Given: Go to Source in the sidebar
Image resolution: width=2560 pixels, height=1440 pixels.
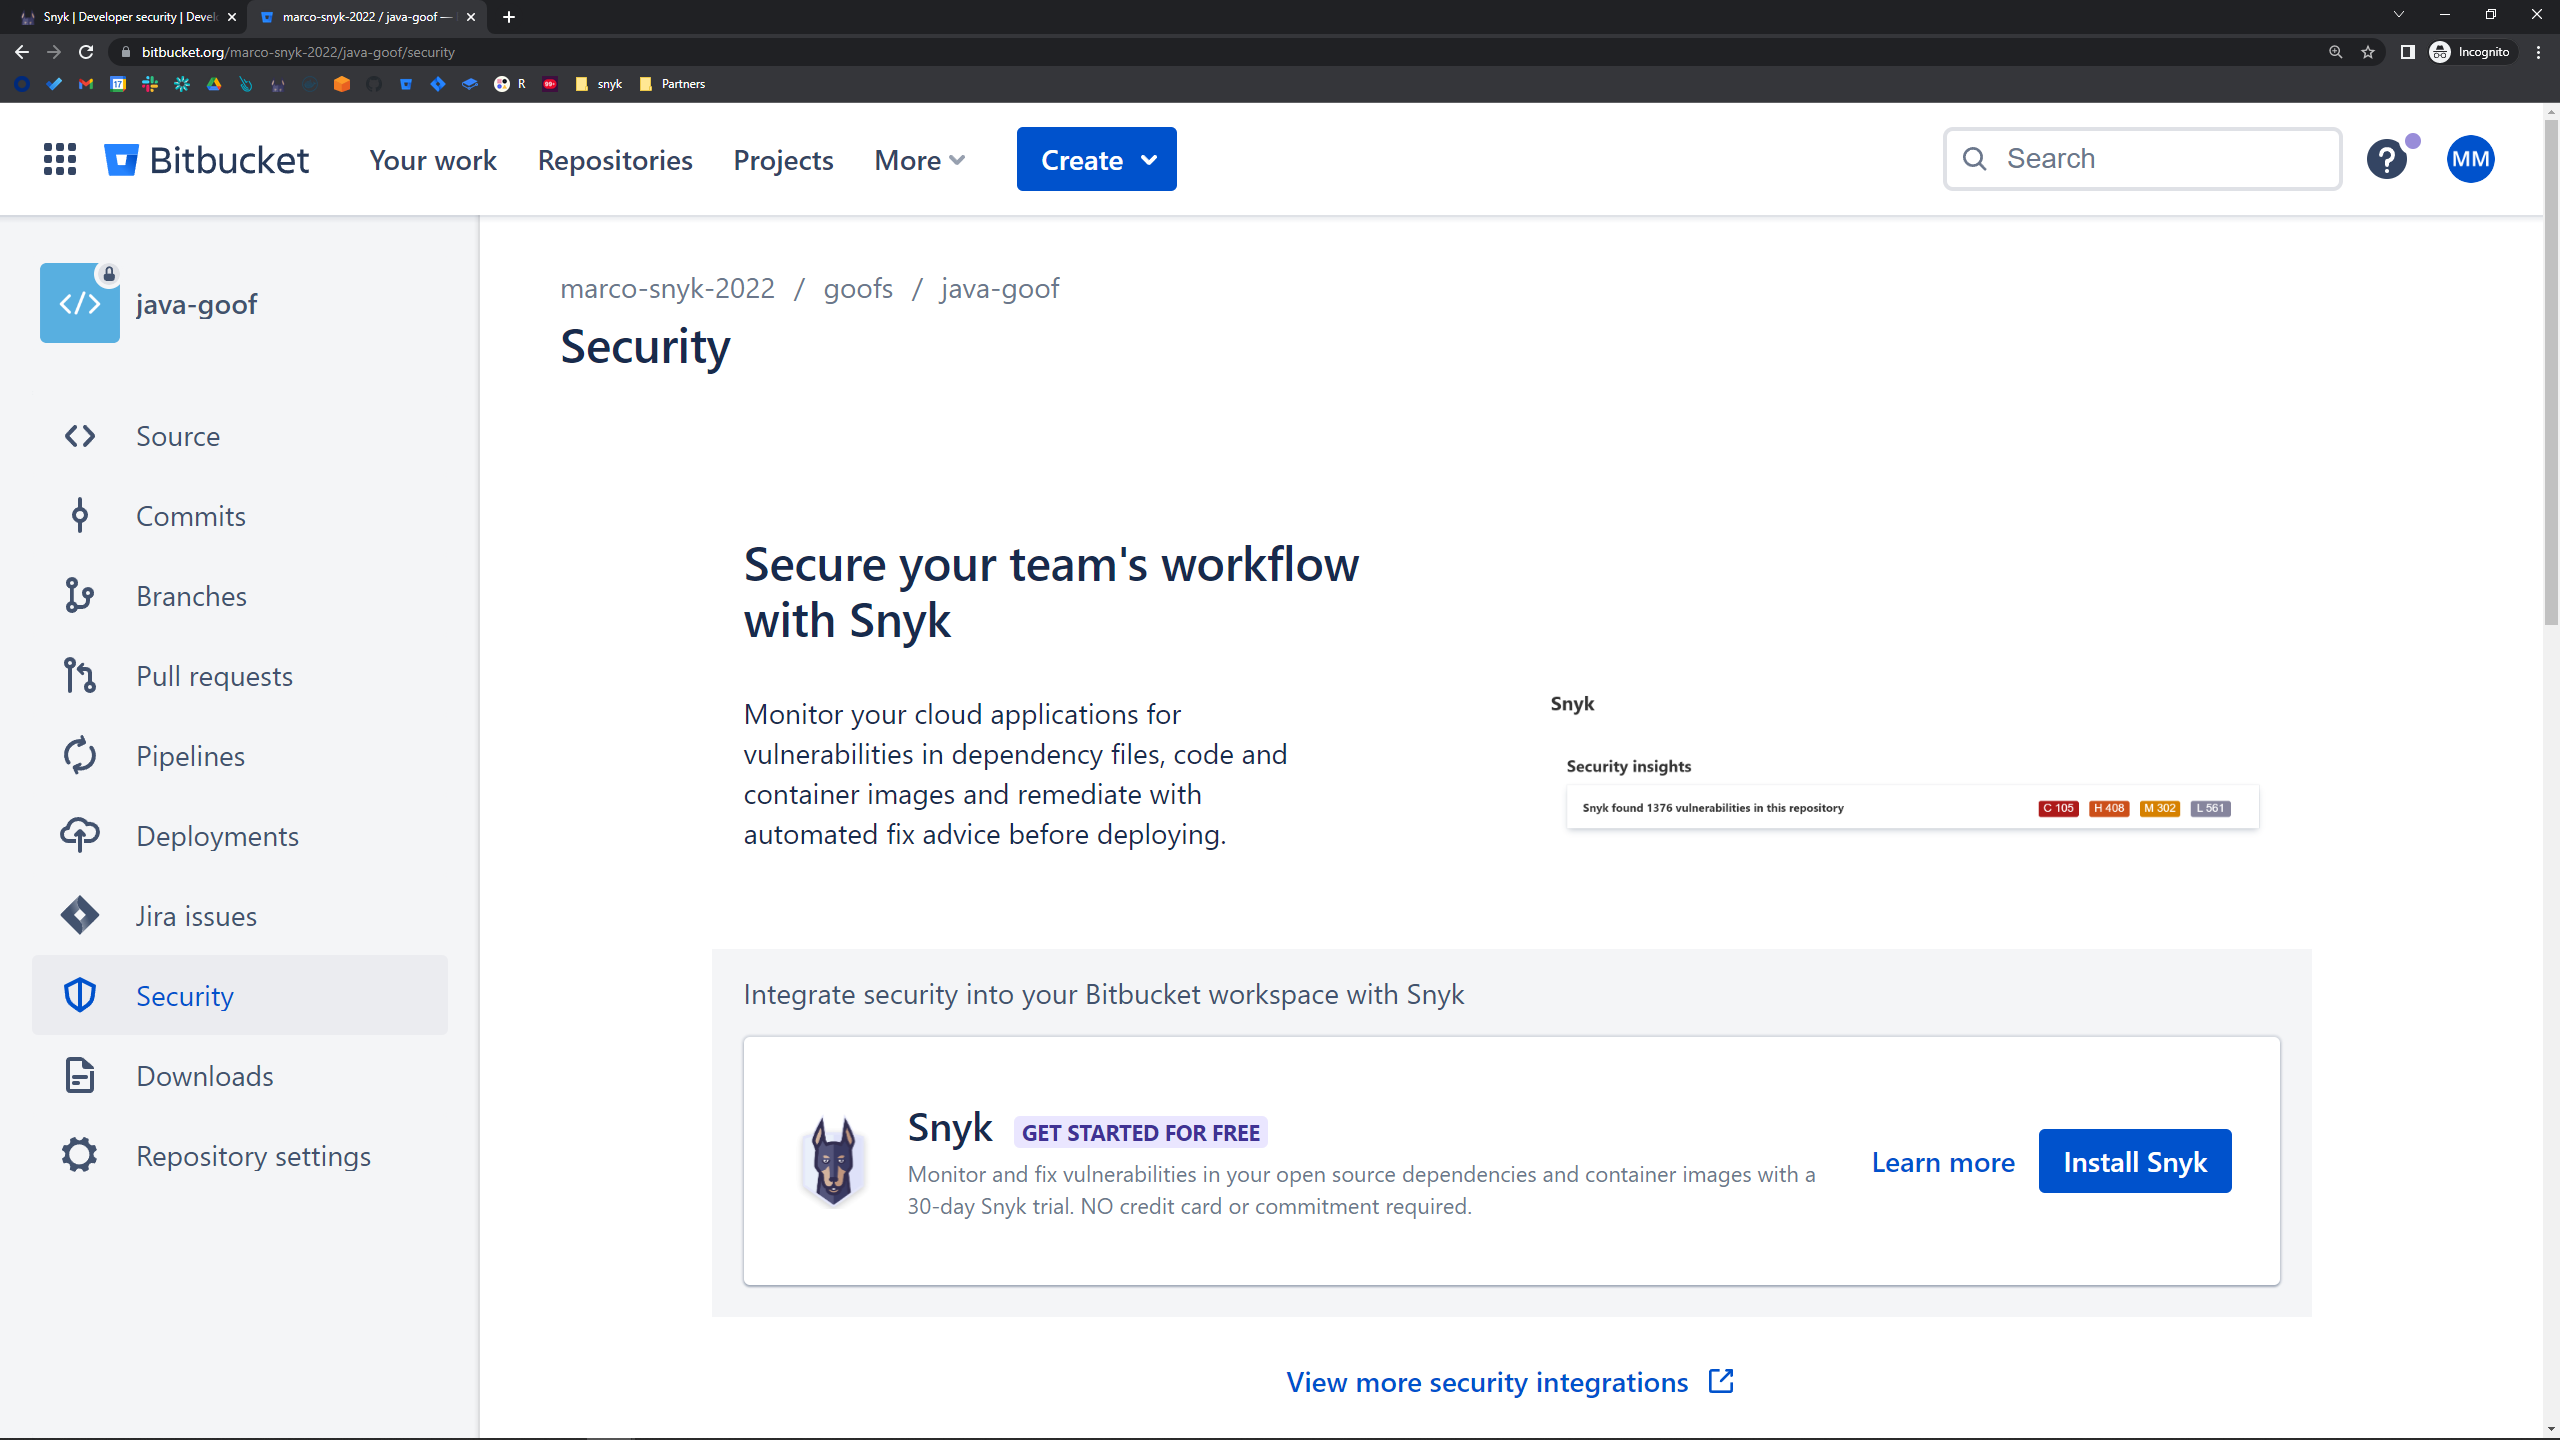Looking at the screenshot, I should click(240, 436).
